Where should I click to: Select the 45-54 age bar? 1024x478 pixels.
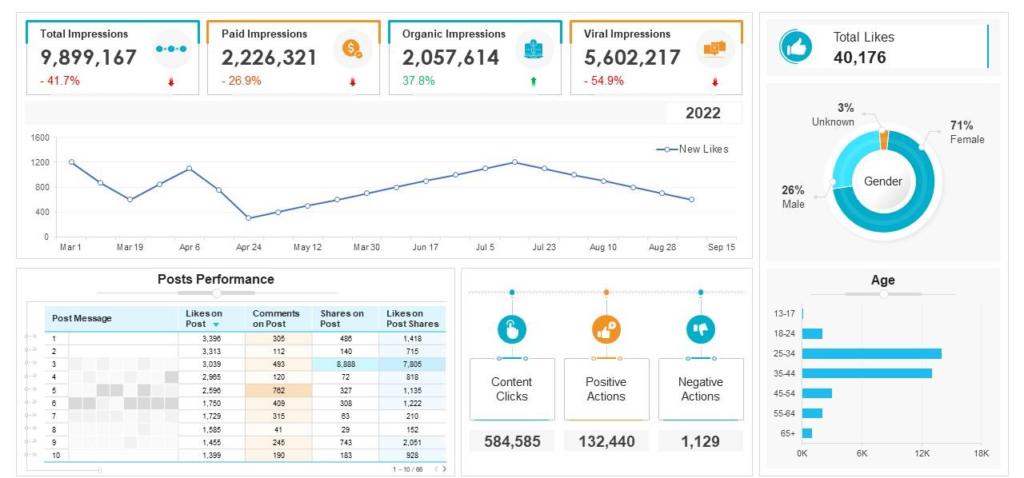(816, 393)
